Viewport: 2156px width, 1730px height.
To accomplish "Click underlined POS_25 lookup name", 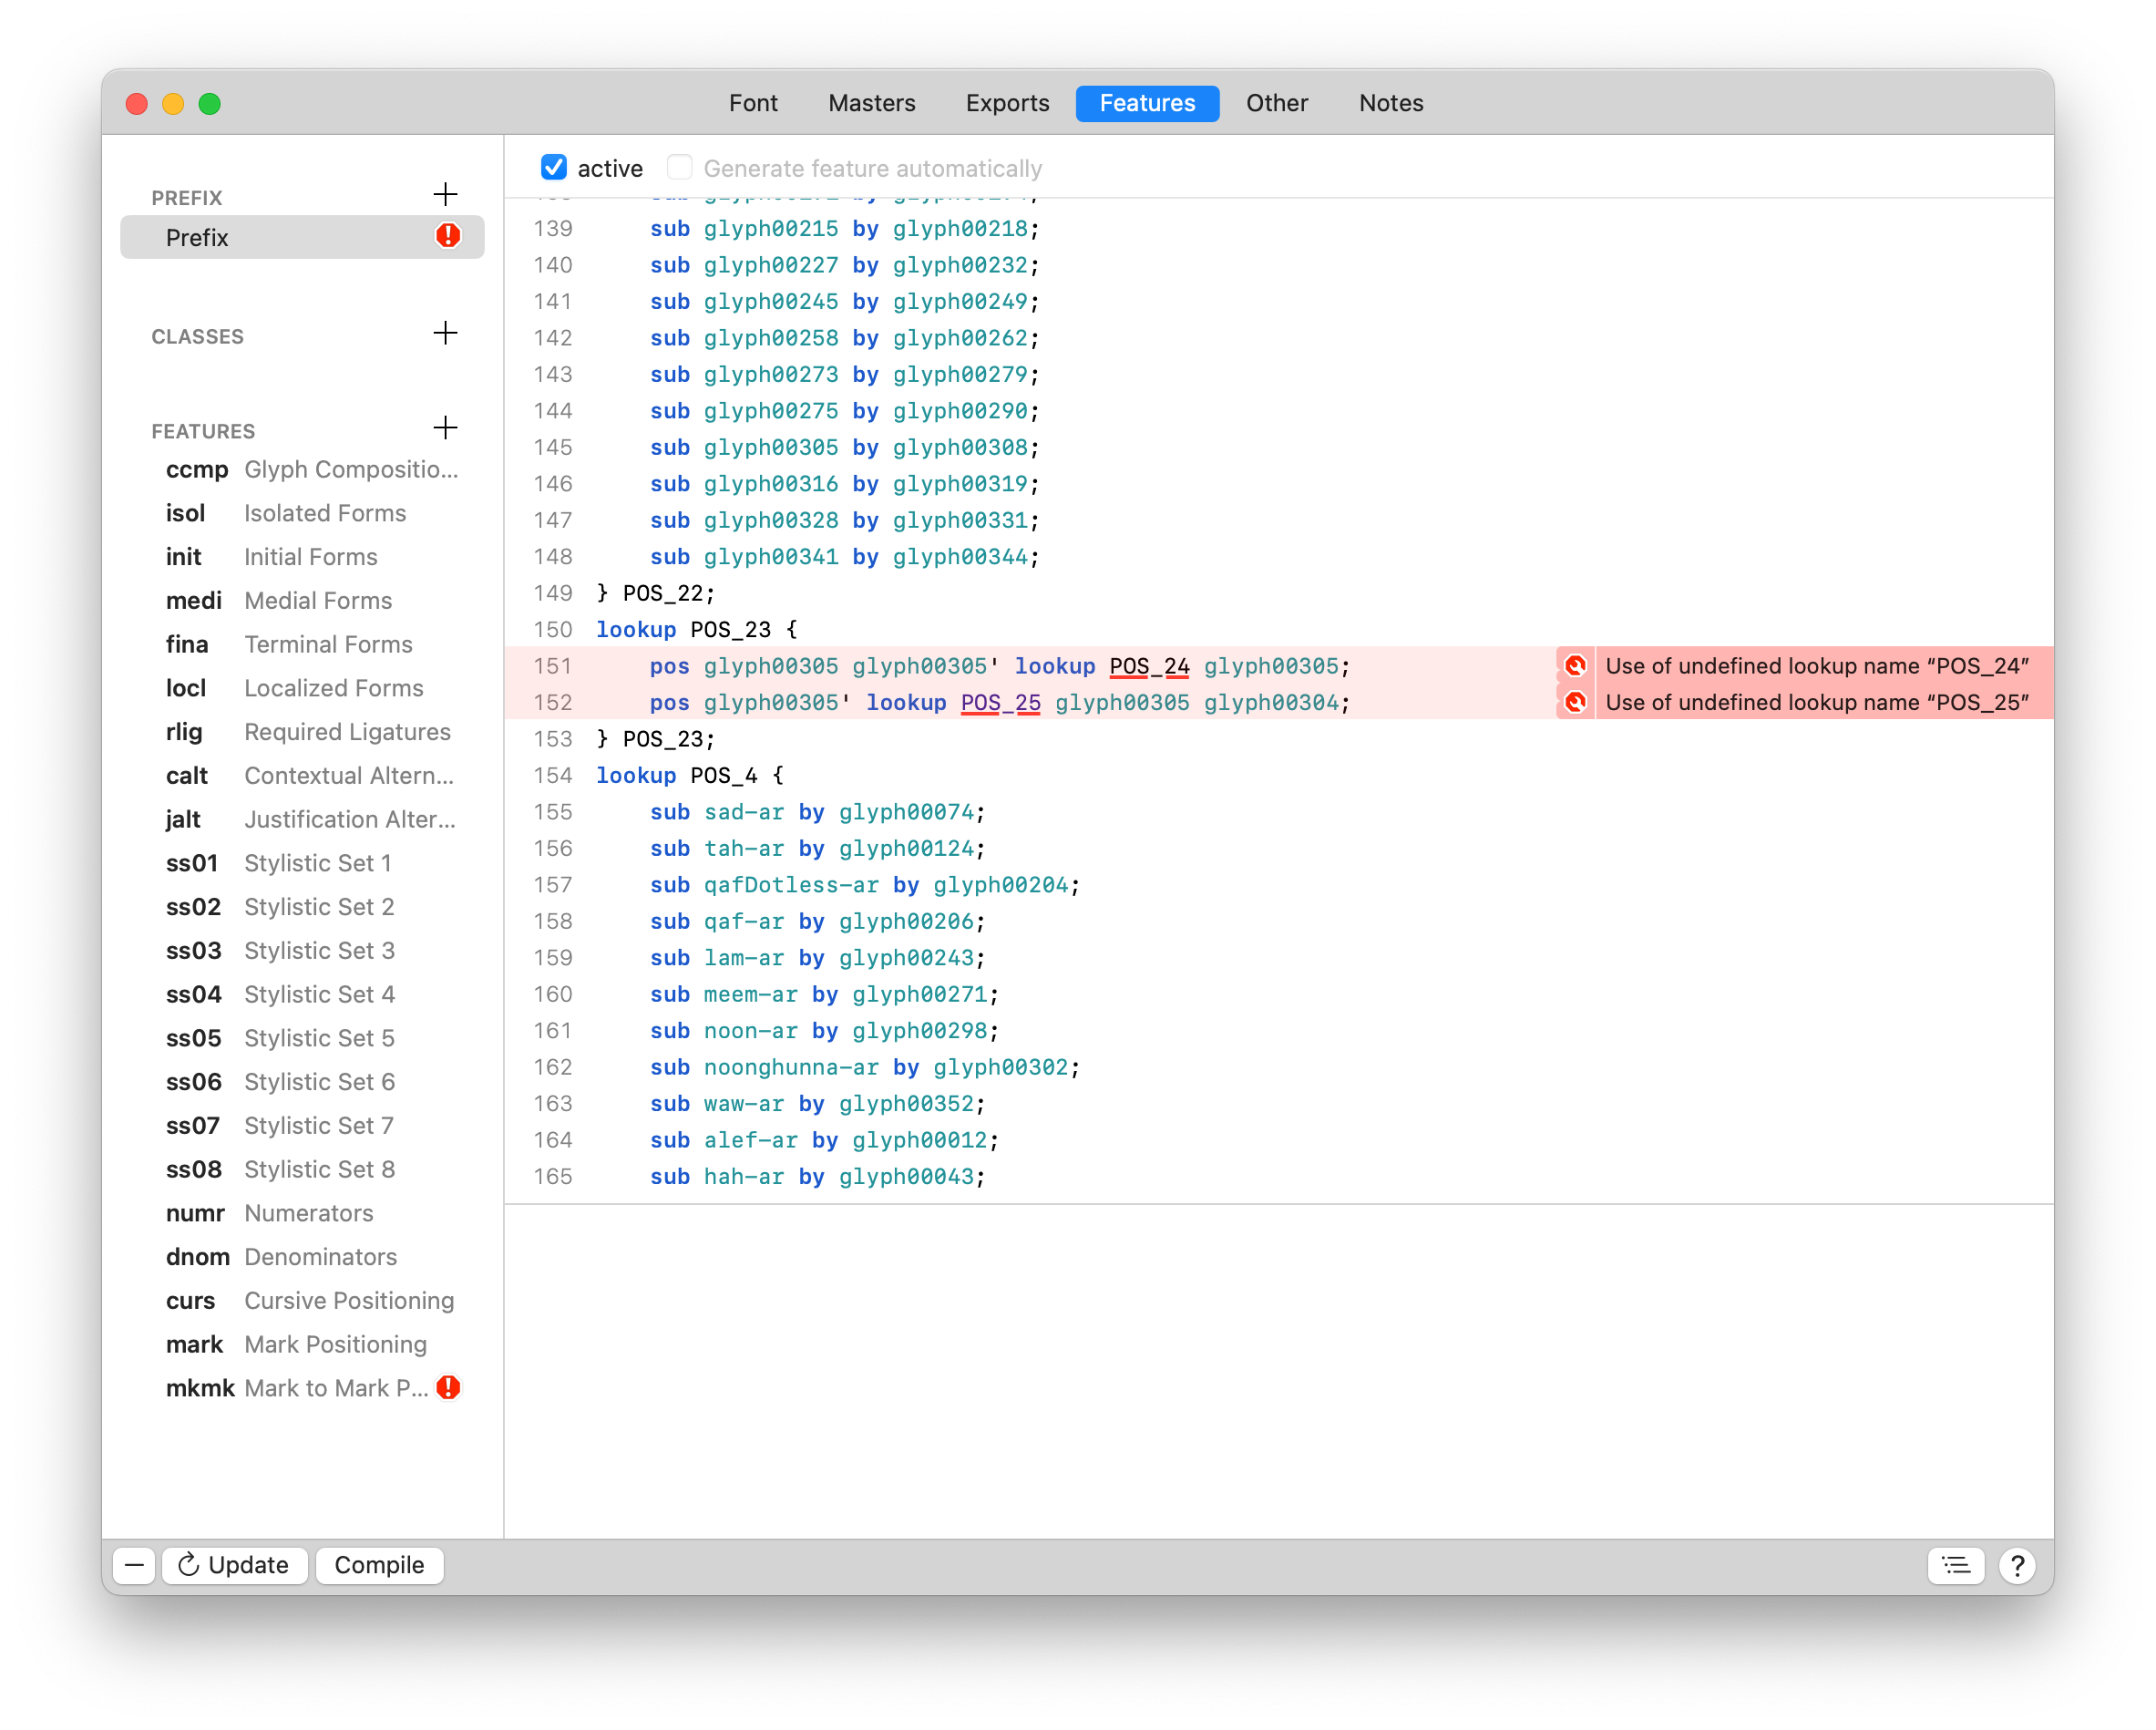I will click(x=1001, y=702).
